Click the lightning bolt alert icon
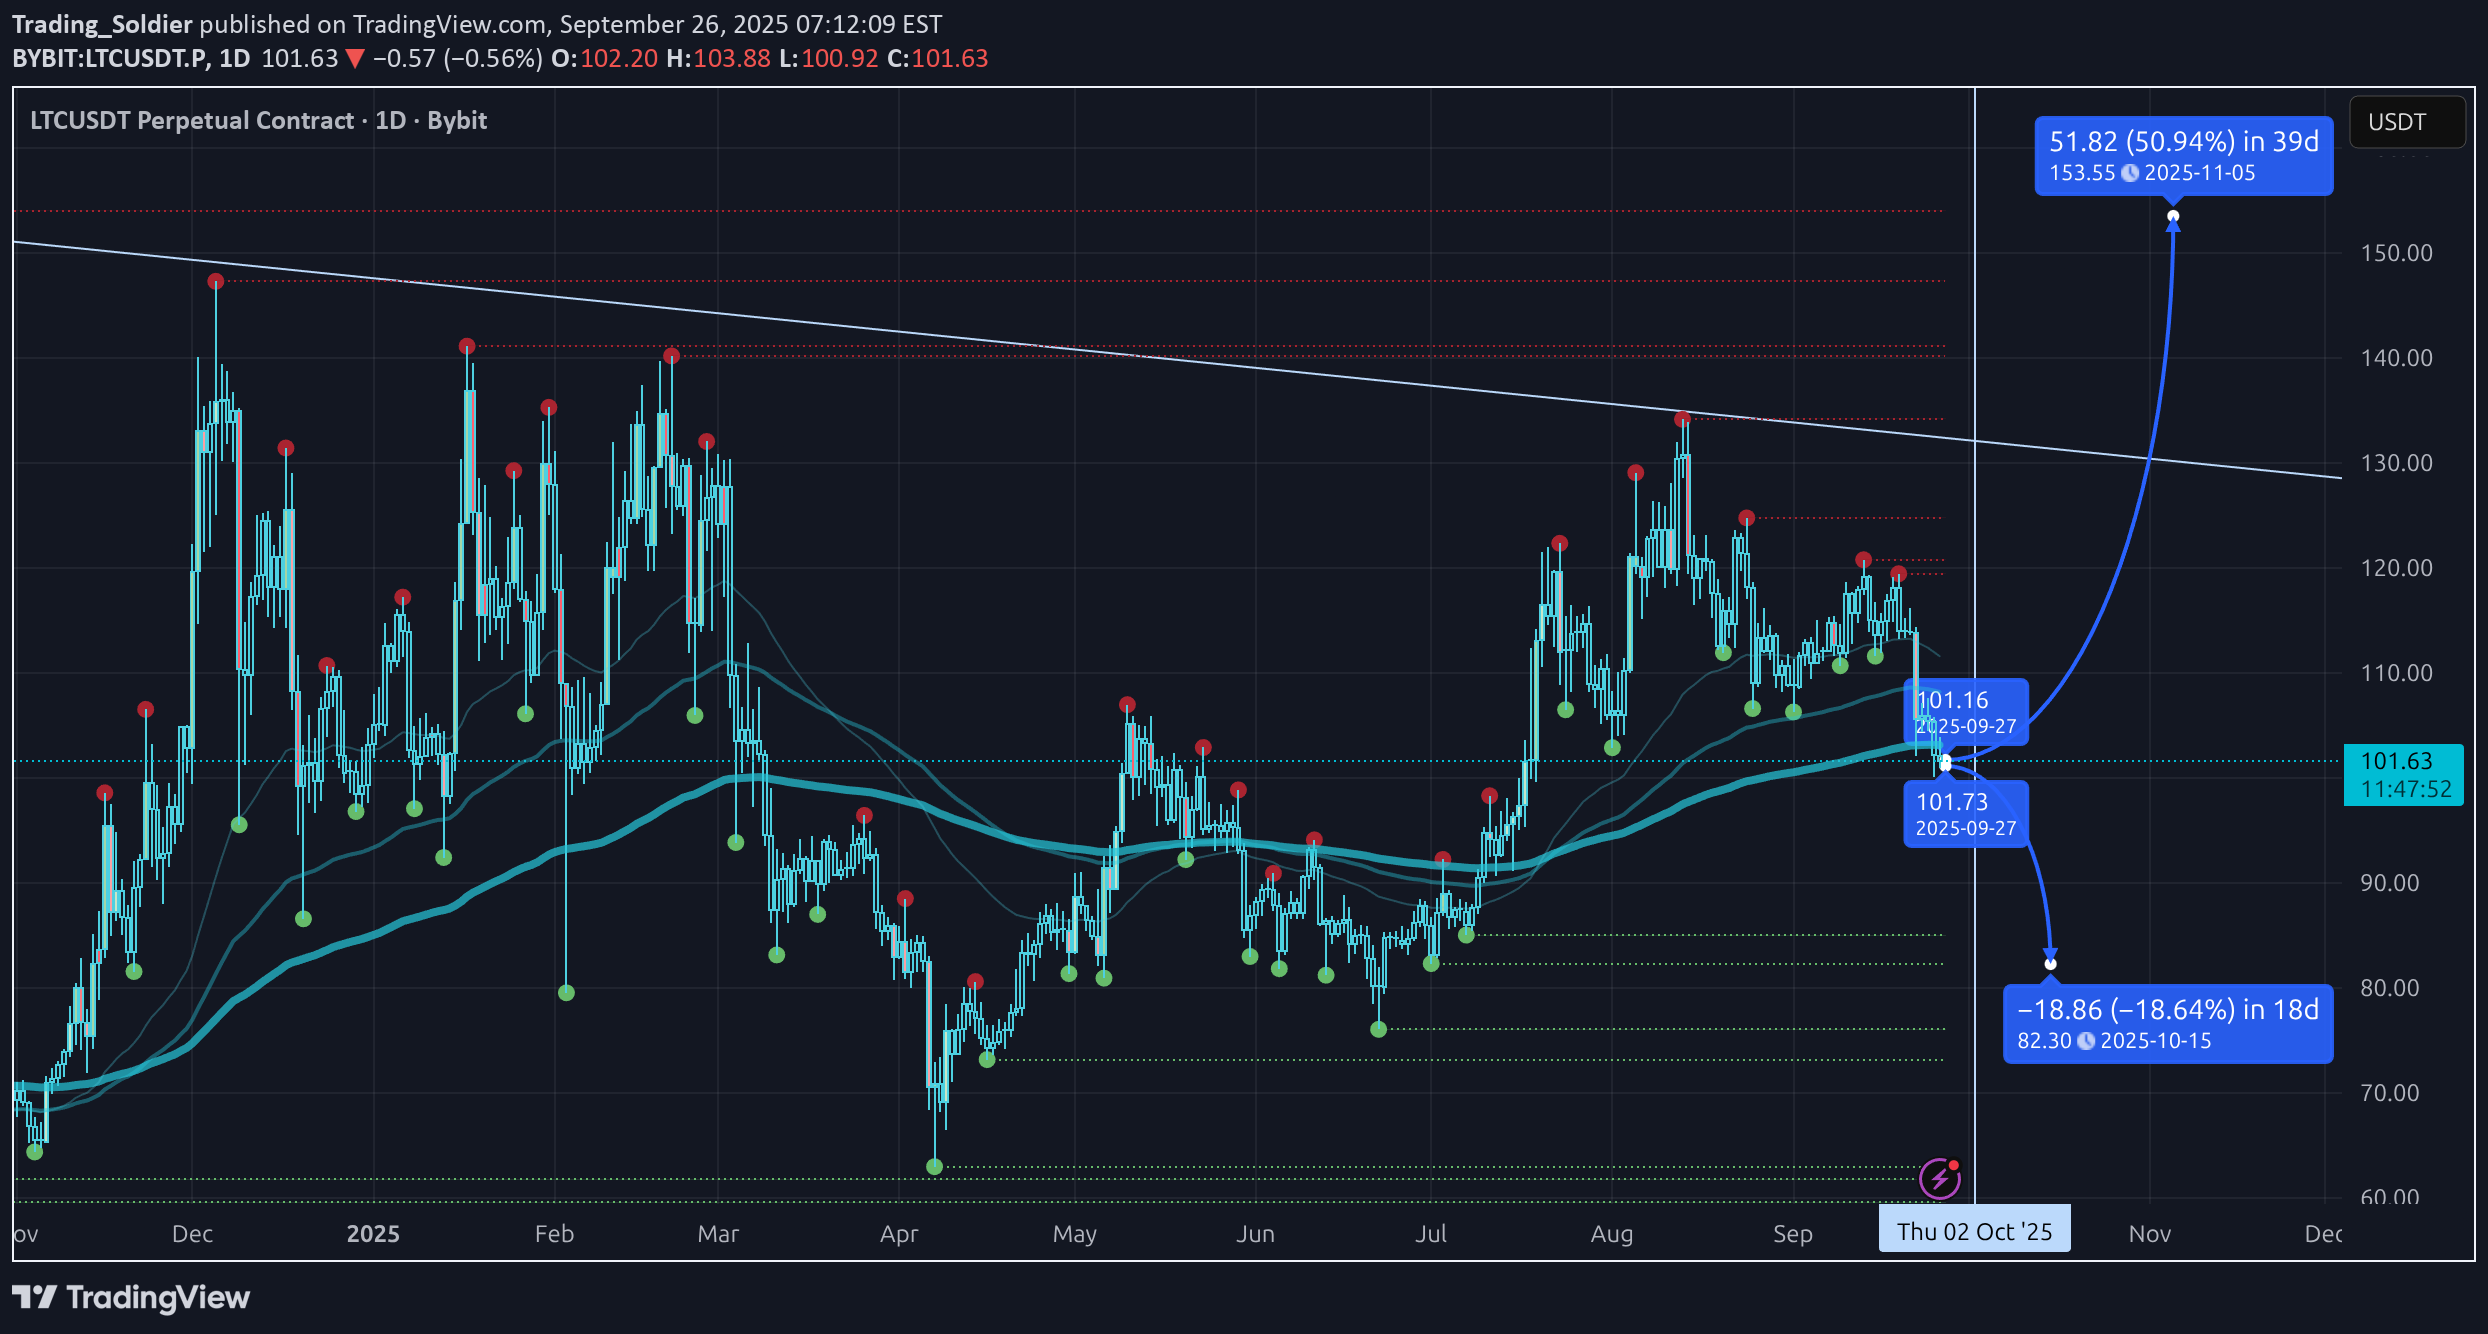Image resolution: width=2488 pixels, height=1334 pixels. pyautogui.click(x=1940, y=1178)
